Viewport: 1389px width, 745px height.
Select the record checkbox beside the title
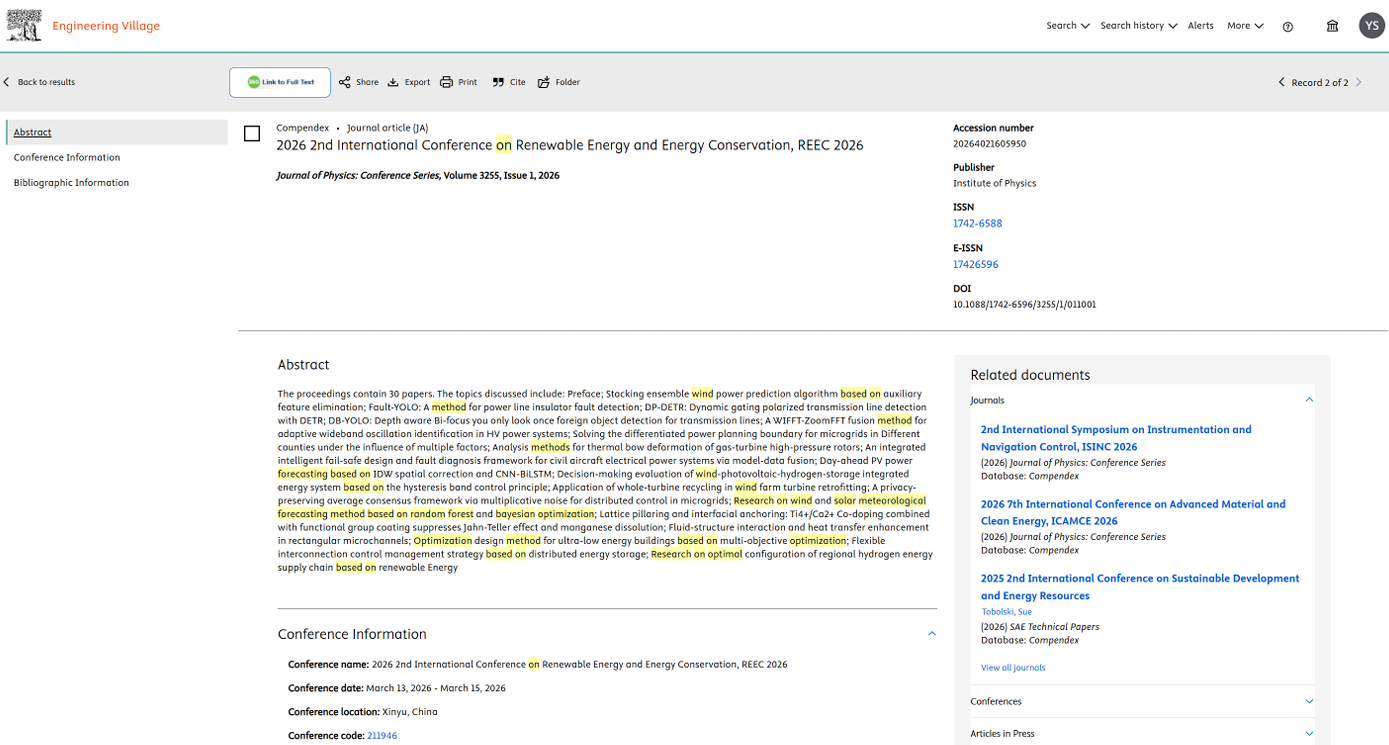(252, 133)
